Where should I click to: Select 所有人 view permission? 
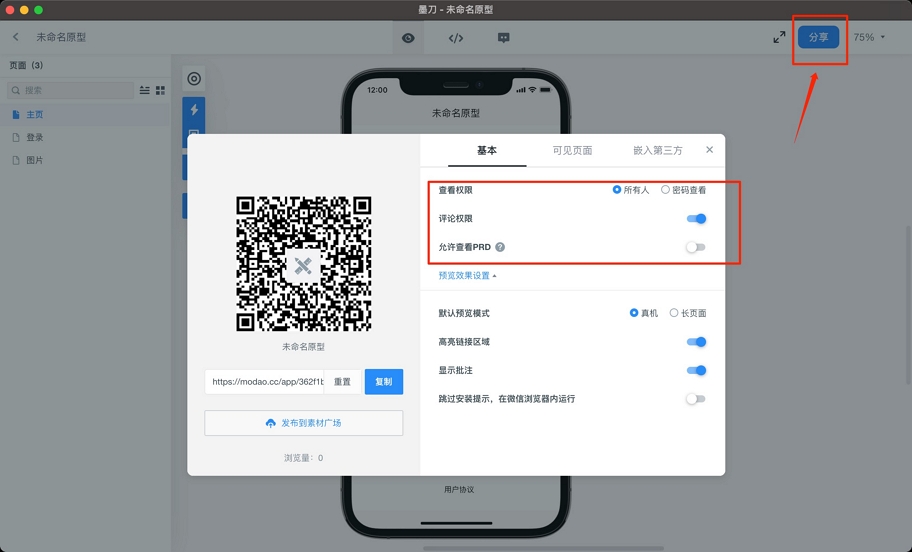630,190
